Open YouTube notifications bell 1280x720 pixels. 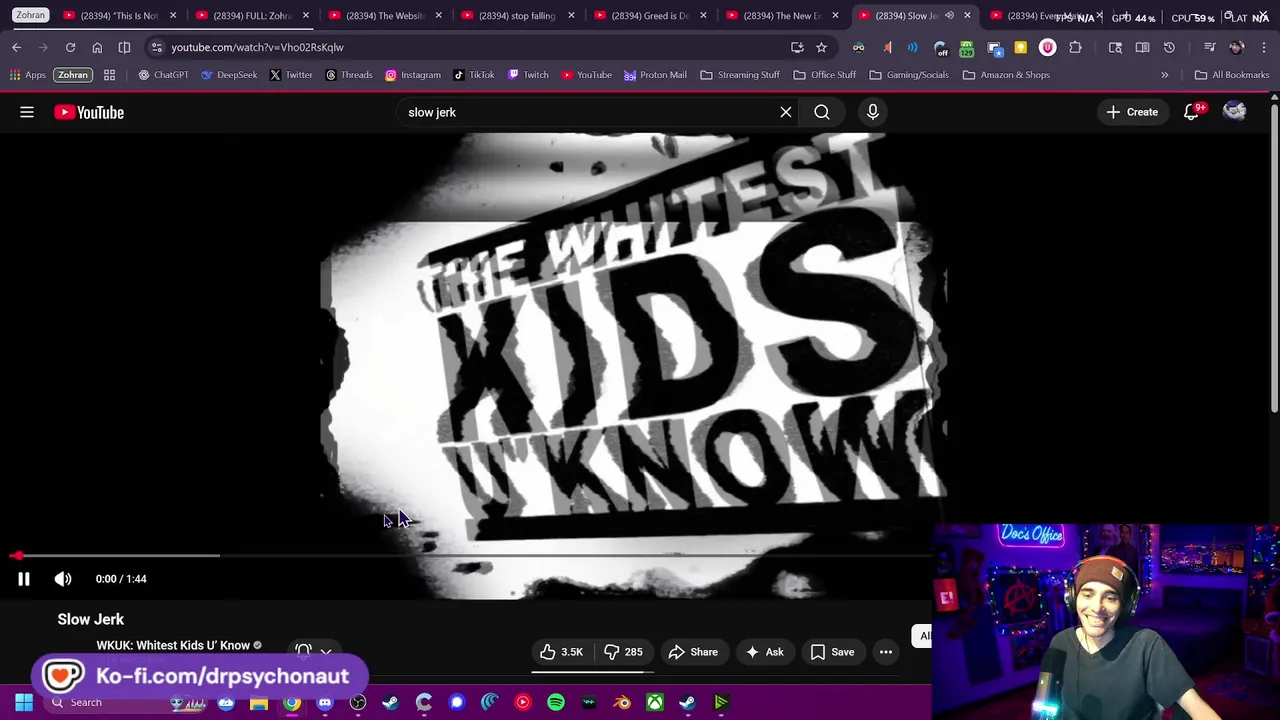click(x=1191, y=112)
